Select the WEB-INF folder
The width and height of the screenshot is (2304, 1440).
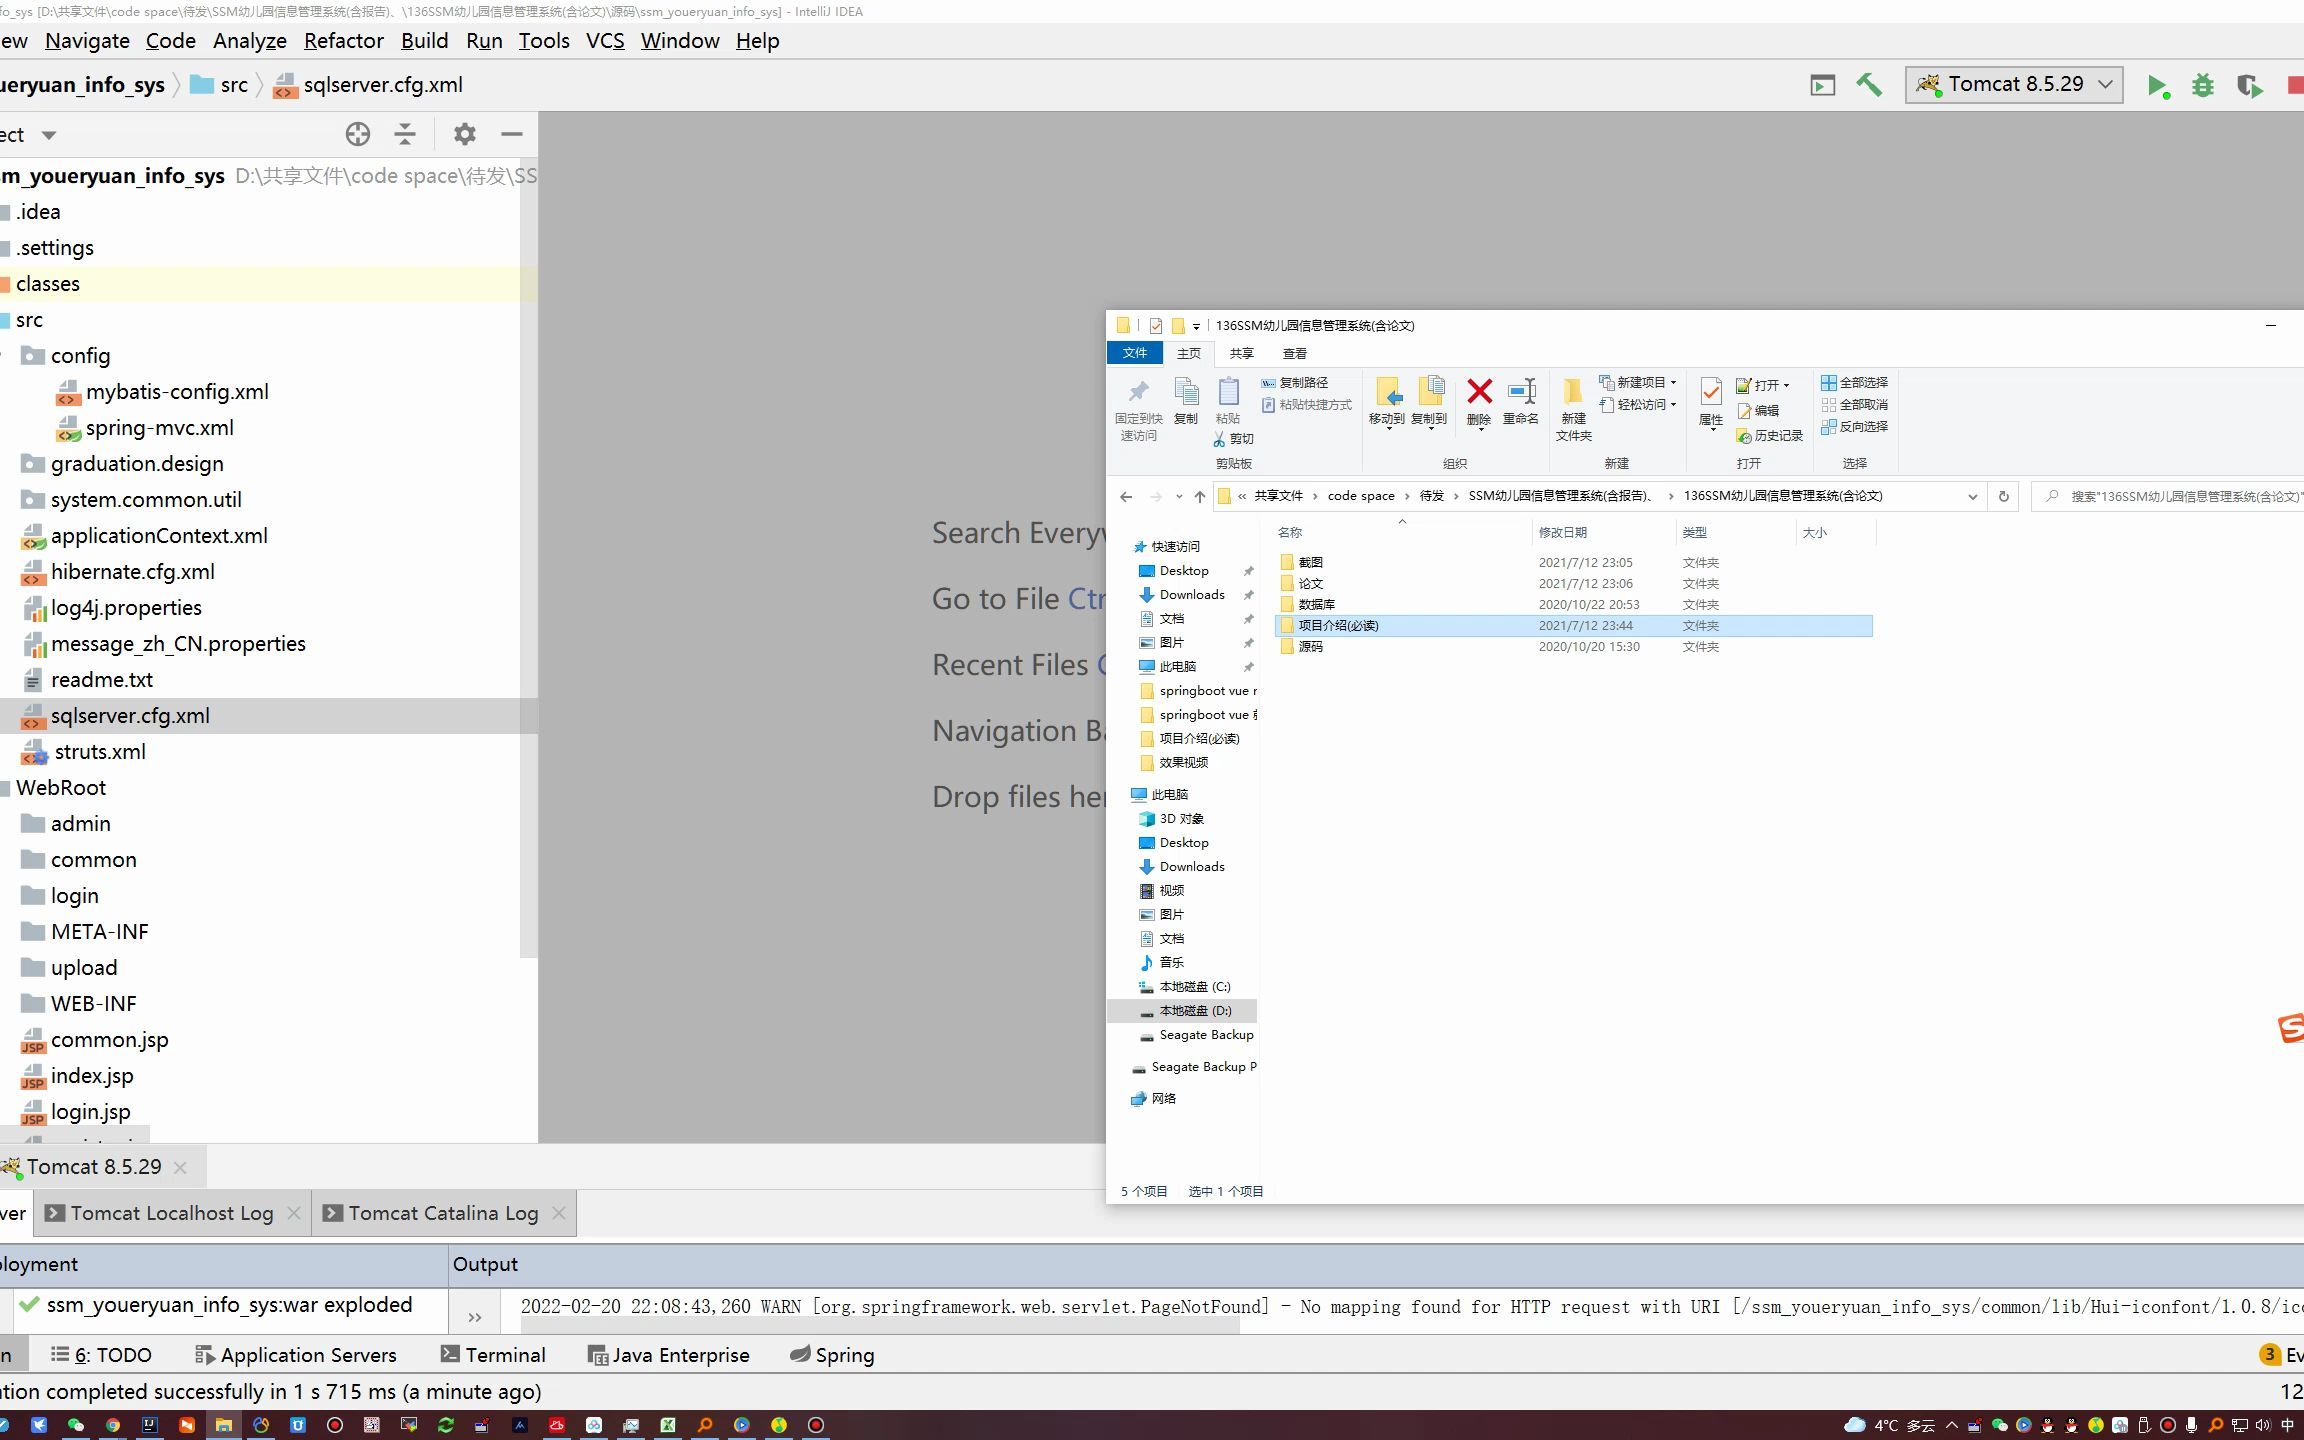(93, 1004)
